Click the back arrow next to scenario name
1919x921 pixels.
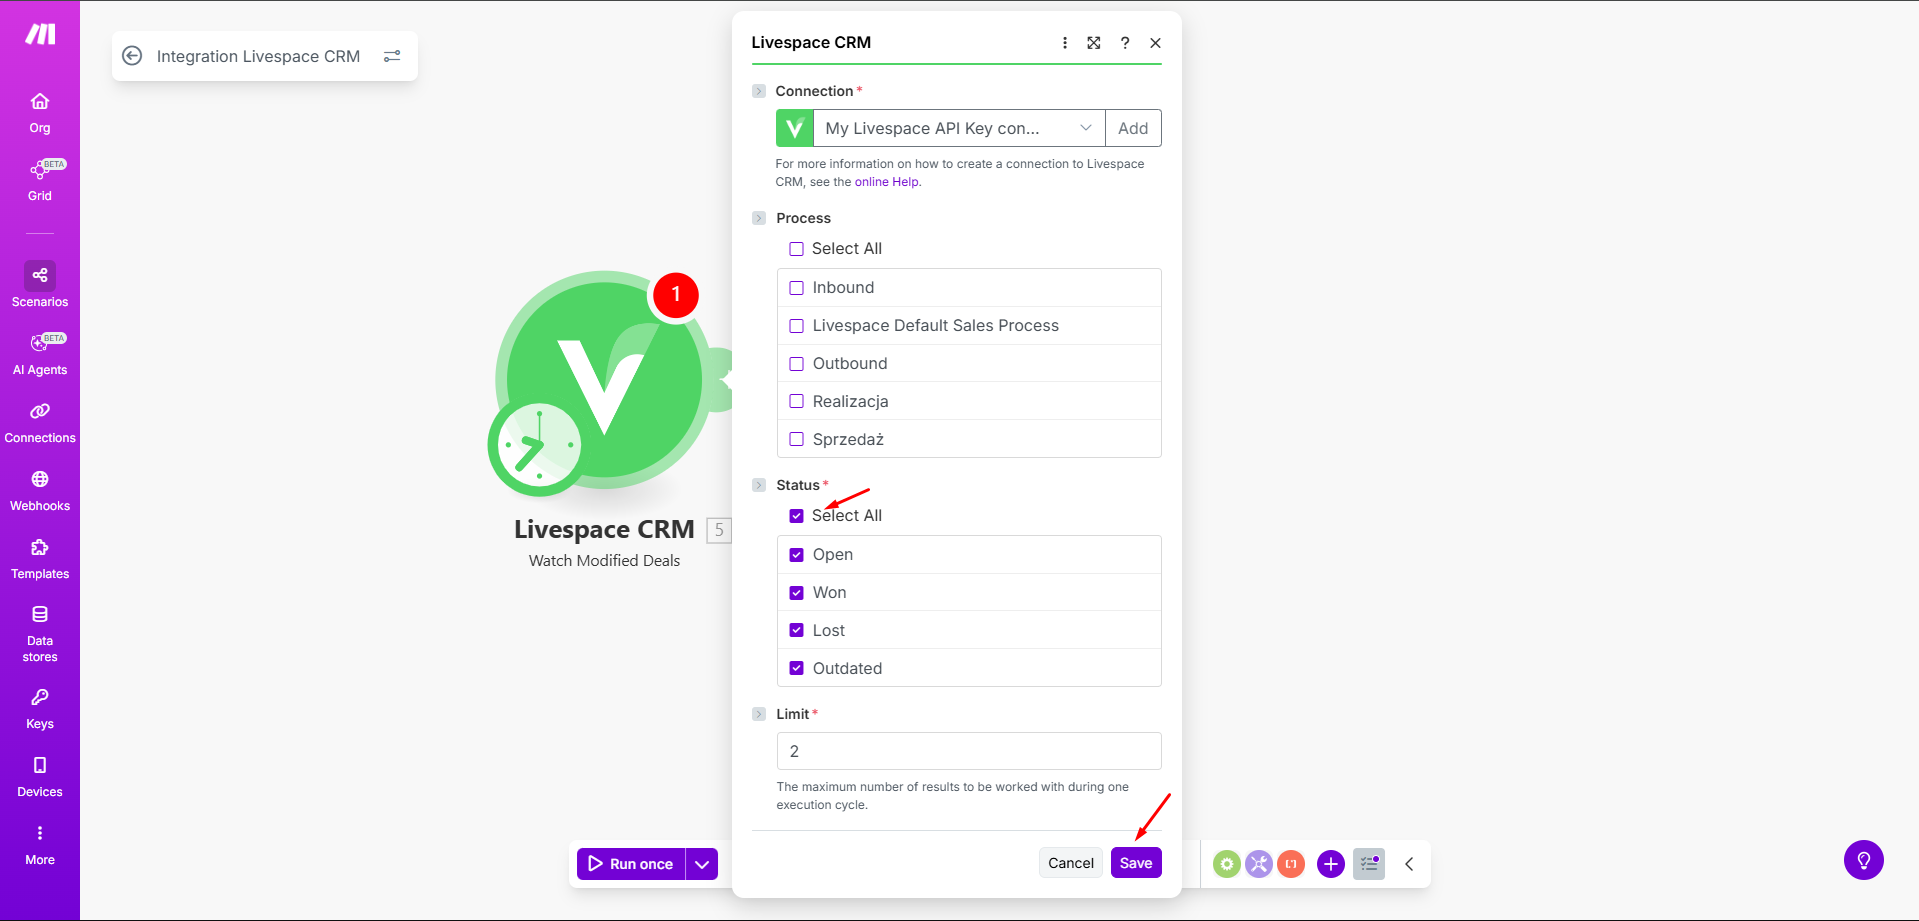132,56
